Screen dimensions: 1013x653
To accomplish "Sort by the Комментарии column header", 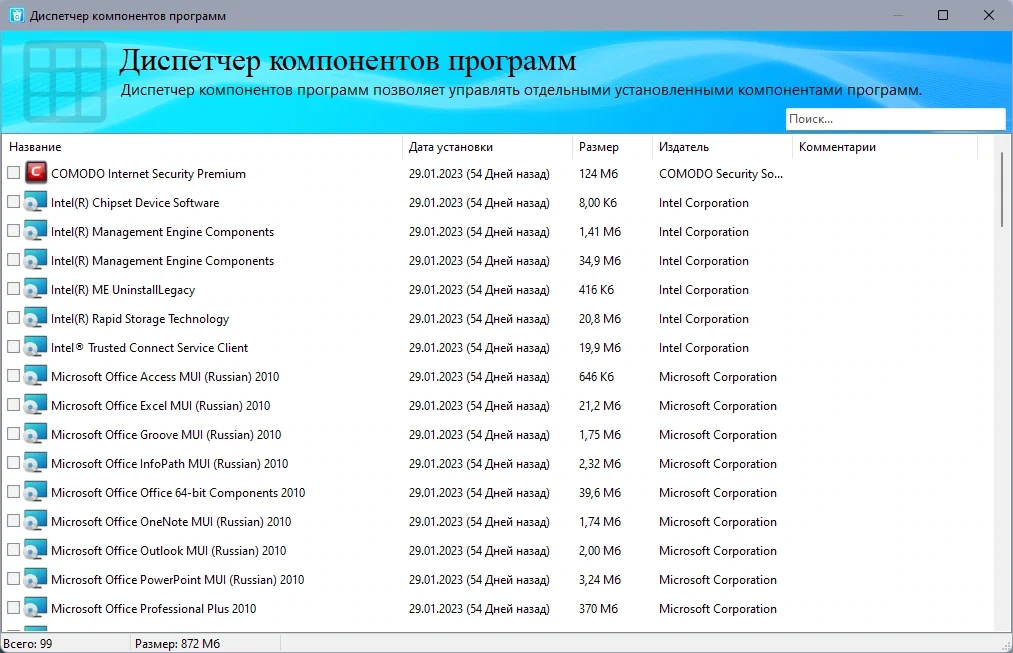I will [x=885, y=147].
